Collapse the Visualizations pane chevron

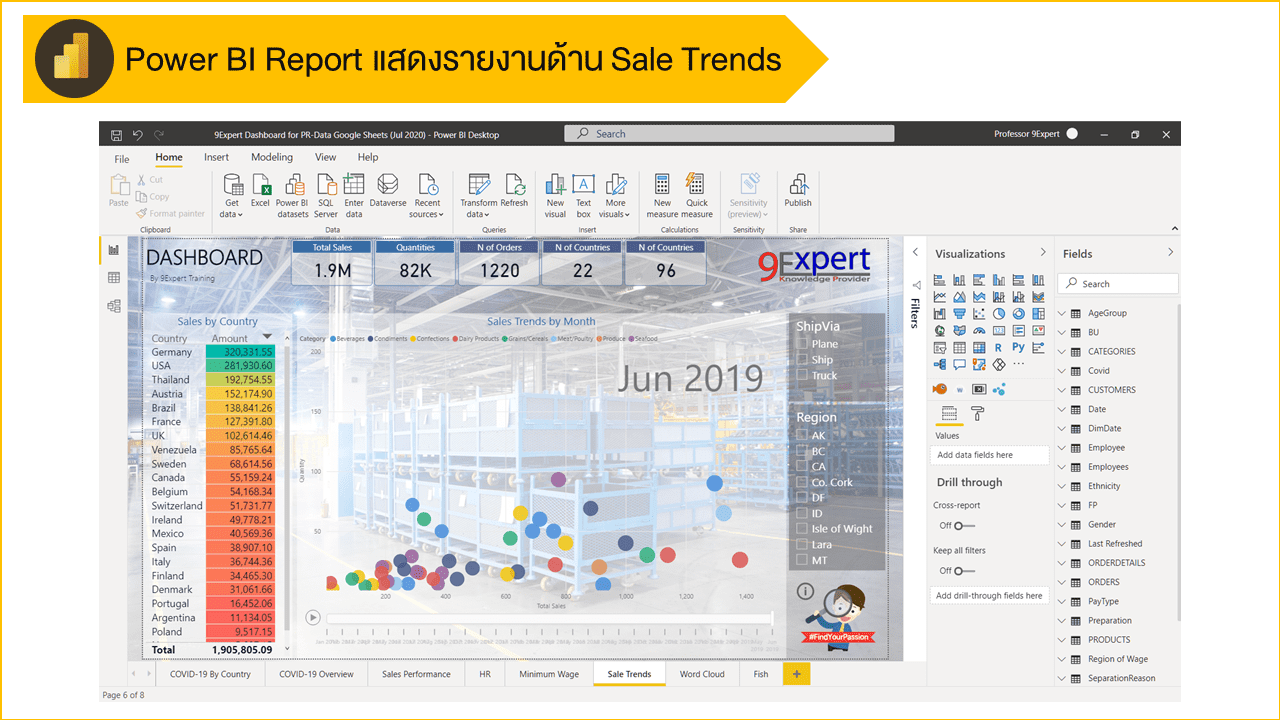[x=1043, y=253]
